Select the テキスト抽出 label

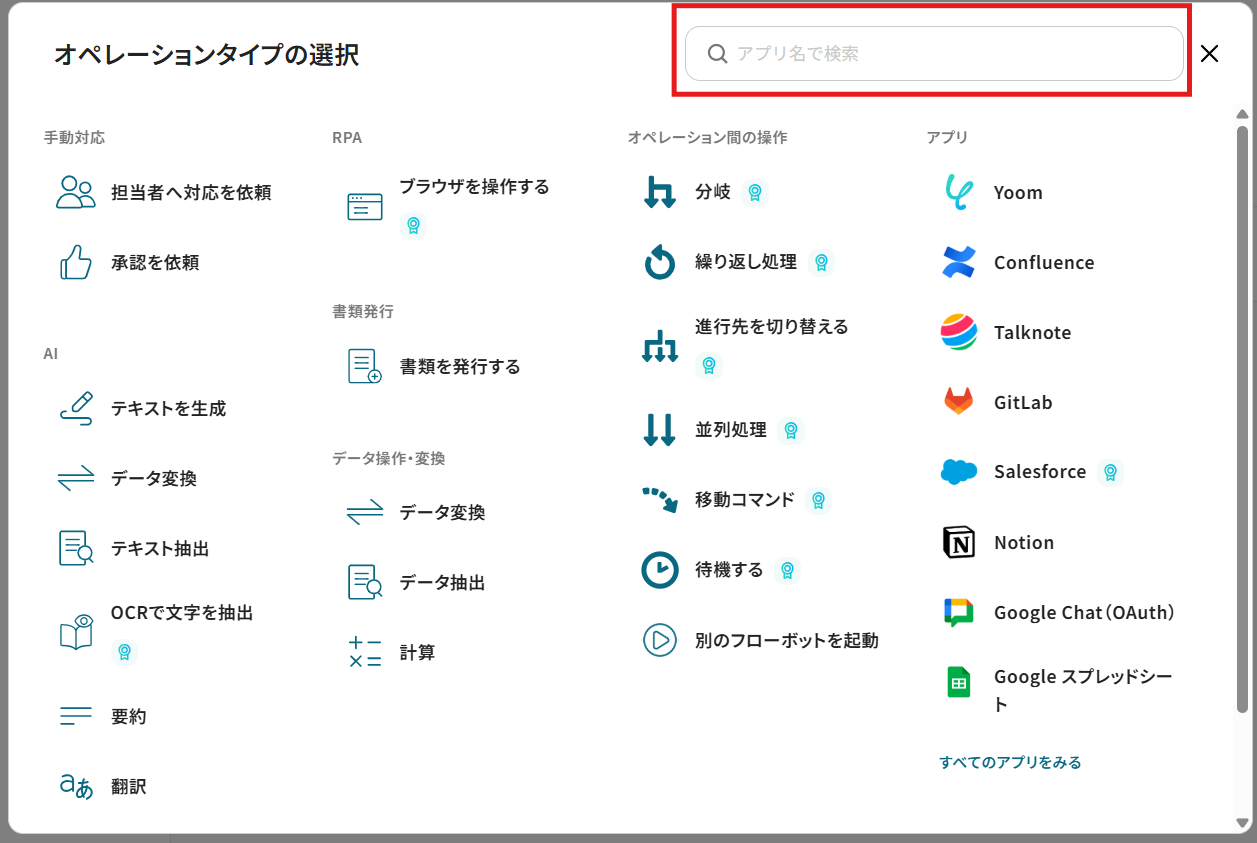160,548
